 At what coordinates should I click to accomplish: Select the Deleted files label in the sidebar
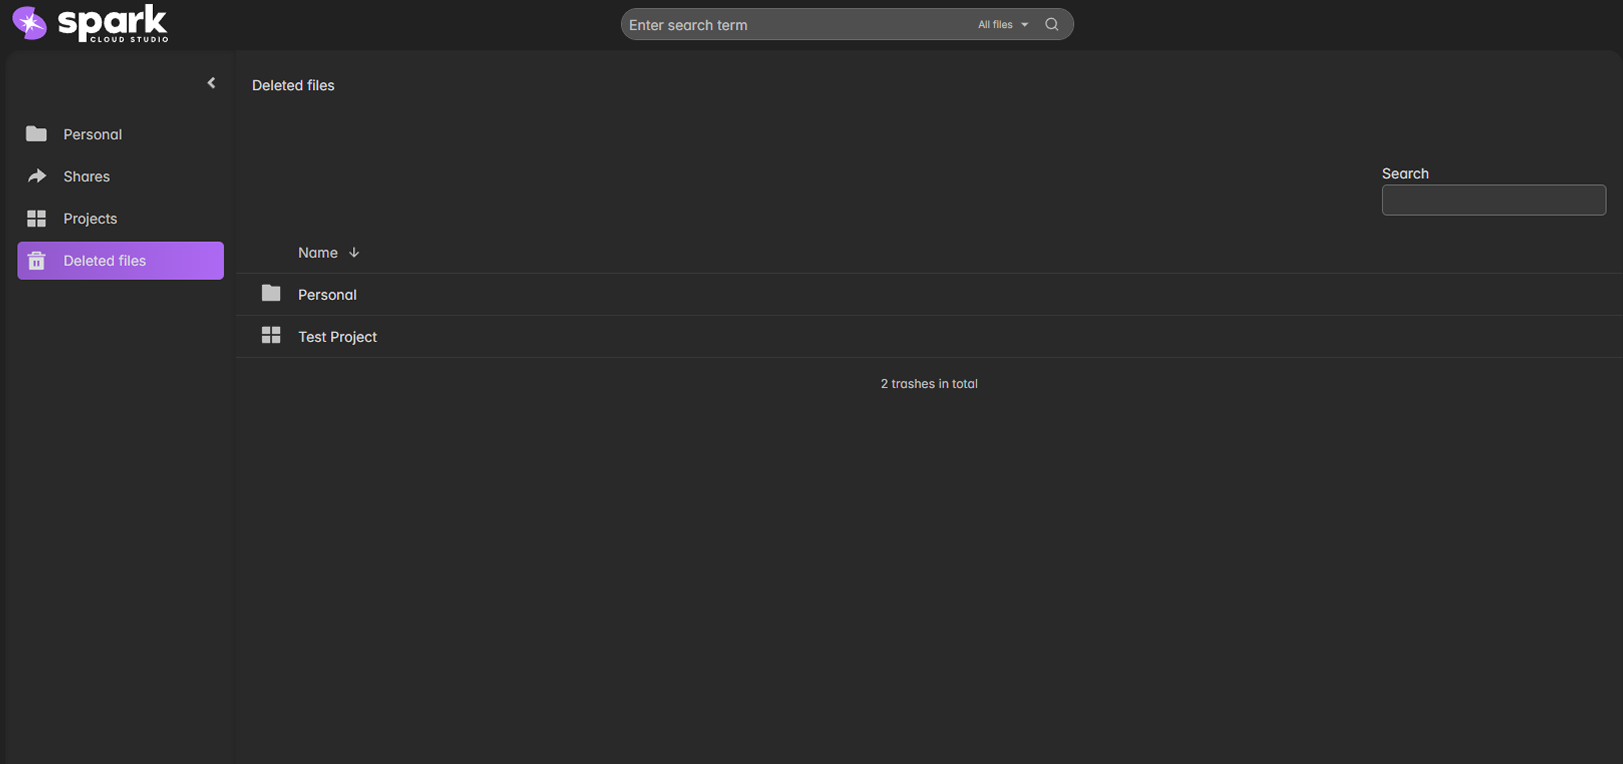tap(104, 261)
